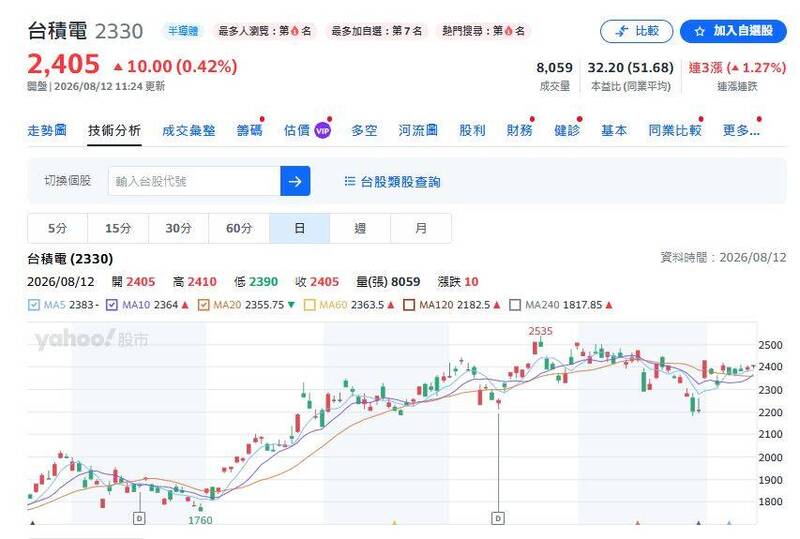Toggle the MA10 checkbox
This screenshot has width=800, height=539.
click(x=112, y=305)
